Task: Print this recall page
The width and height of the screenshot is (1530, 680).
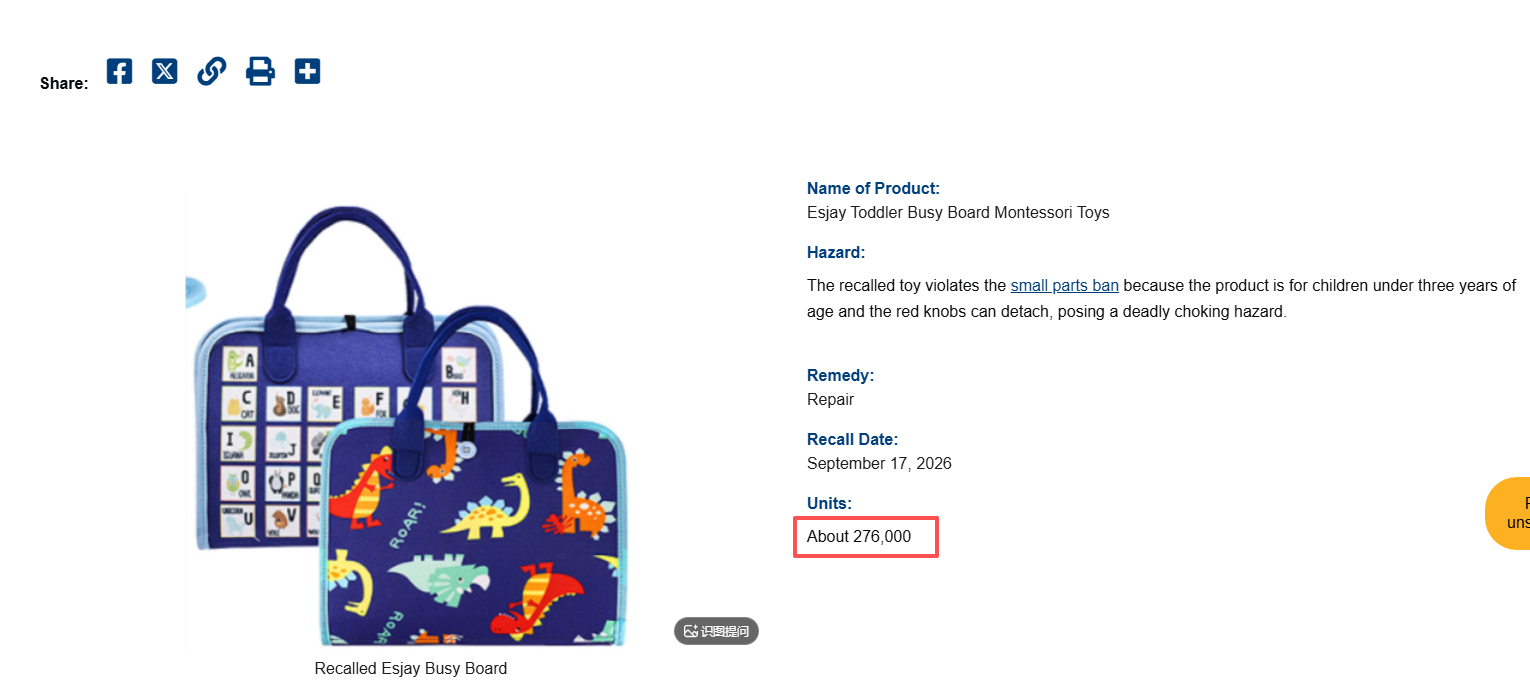Action: point(260,72)
